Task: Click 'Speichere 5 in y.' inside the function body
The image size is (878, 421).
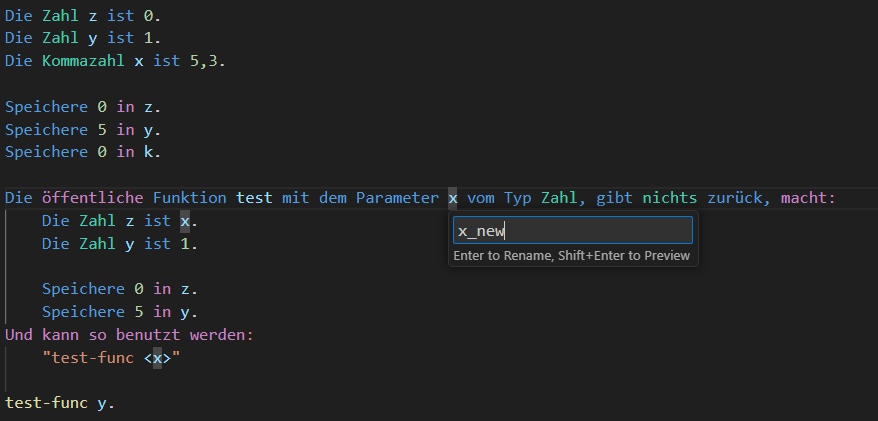Action: [120, 312]
